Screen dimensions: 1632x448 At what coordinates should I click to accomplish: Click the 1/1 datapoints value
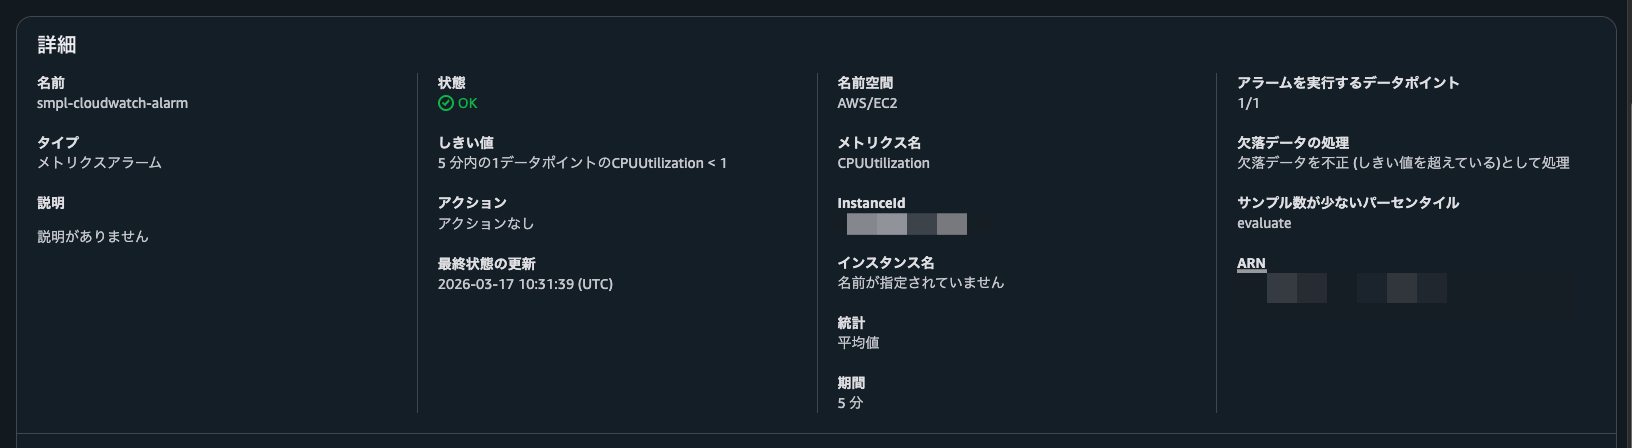point(1248,103)
